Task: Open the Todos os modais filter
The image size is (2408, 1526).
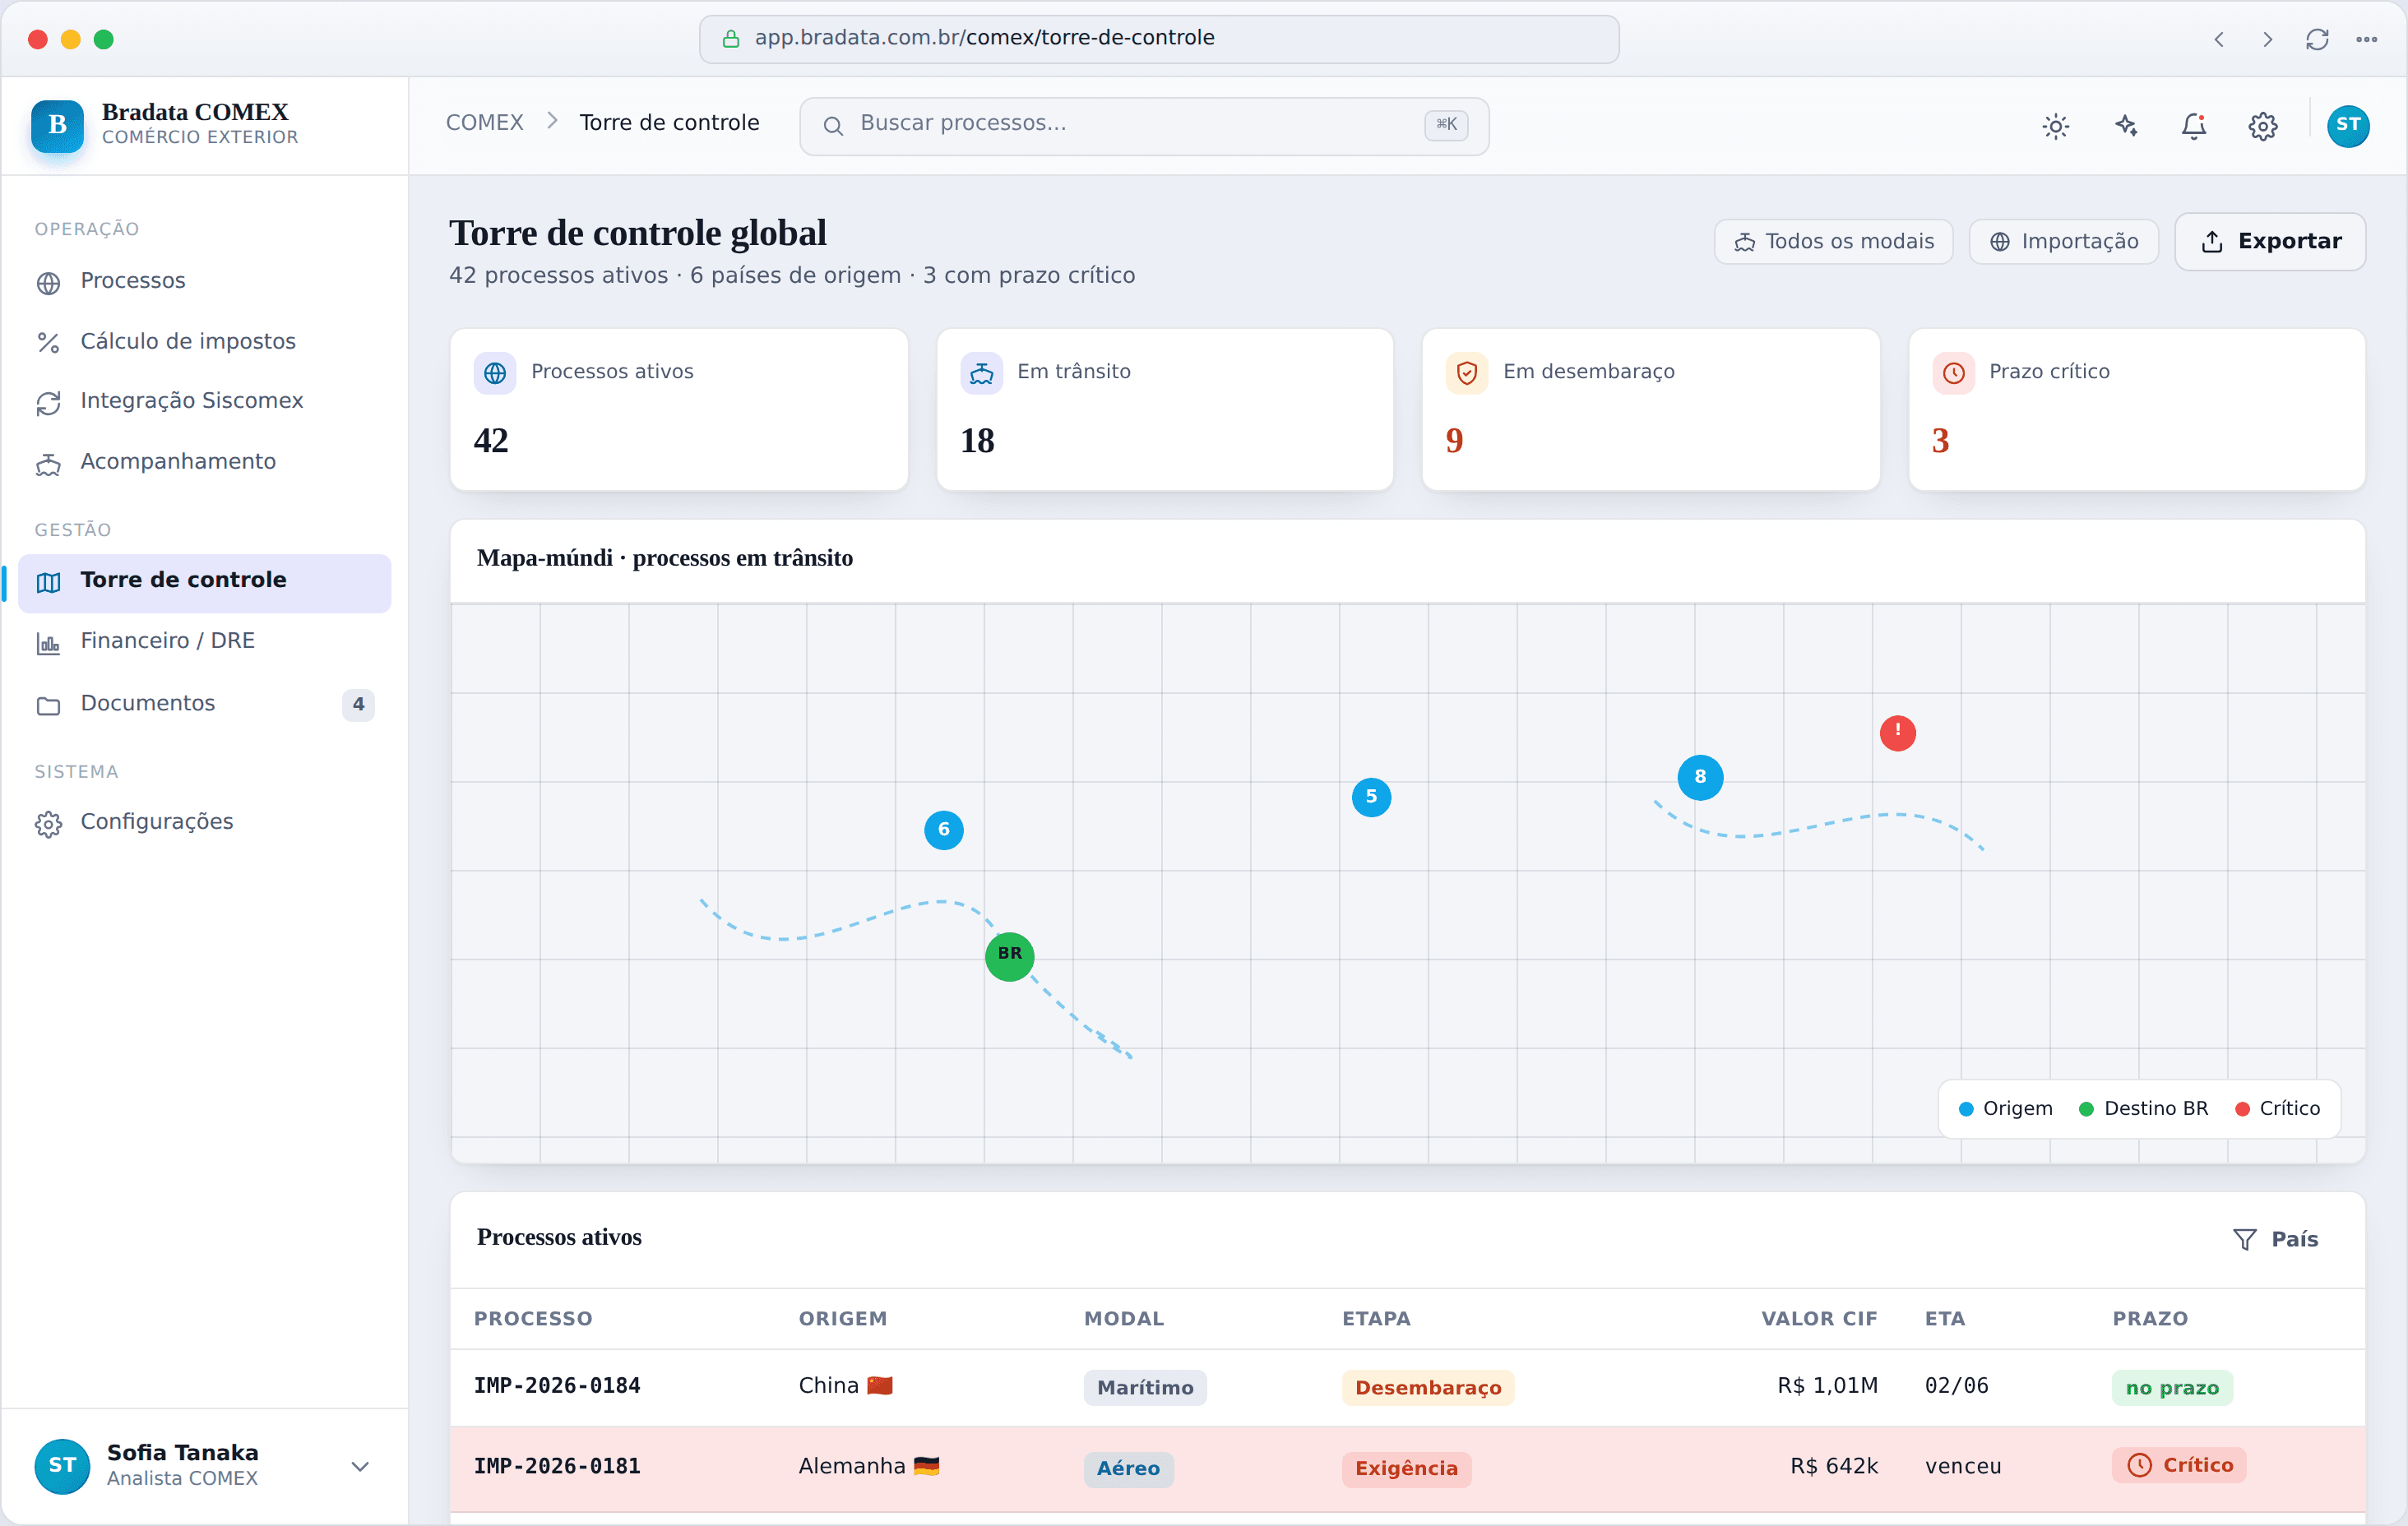Action: click(1833, 241)
